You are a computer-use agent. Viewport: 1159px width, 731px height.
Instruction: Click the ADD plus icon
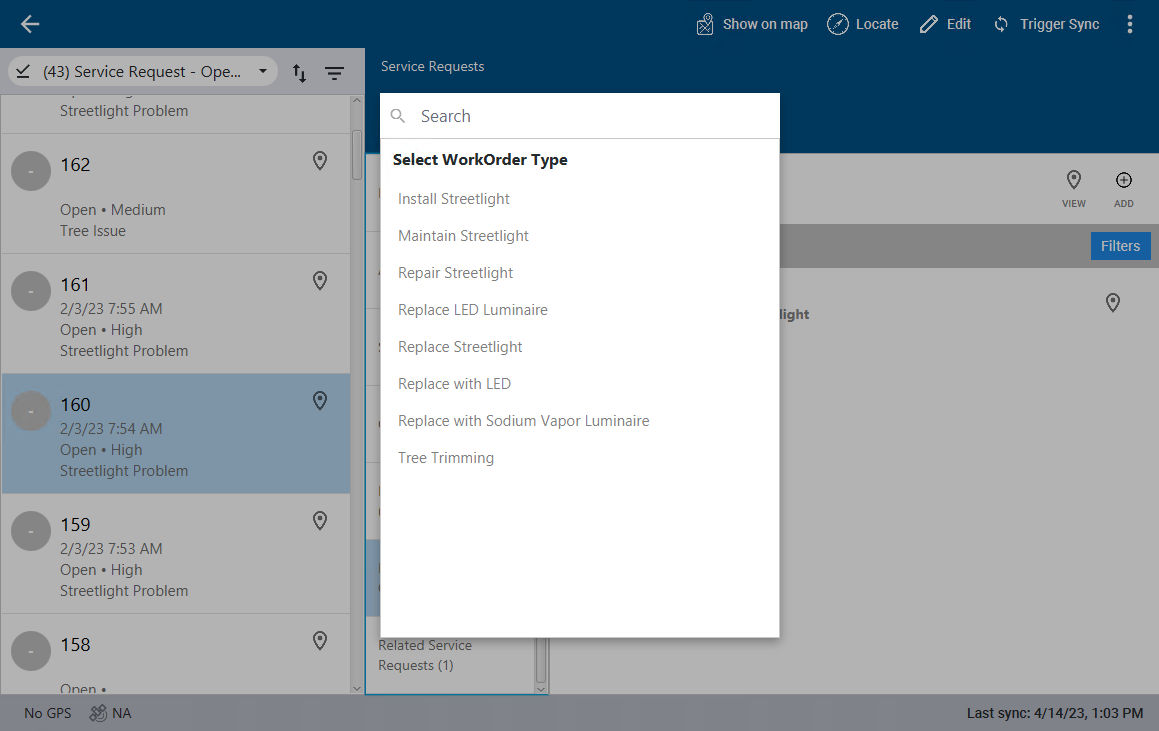click(x=1123, y=181)
